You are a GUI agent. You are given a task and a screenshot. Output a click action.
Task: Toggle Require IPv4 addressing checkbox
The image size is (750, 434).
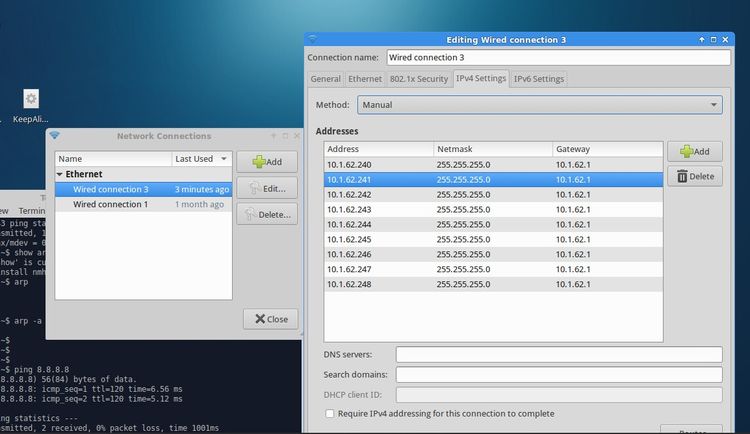pyautogui.click(x=330, y=413)
